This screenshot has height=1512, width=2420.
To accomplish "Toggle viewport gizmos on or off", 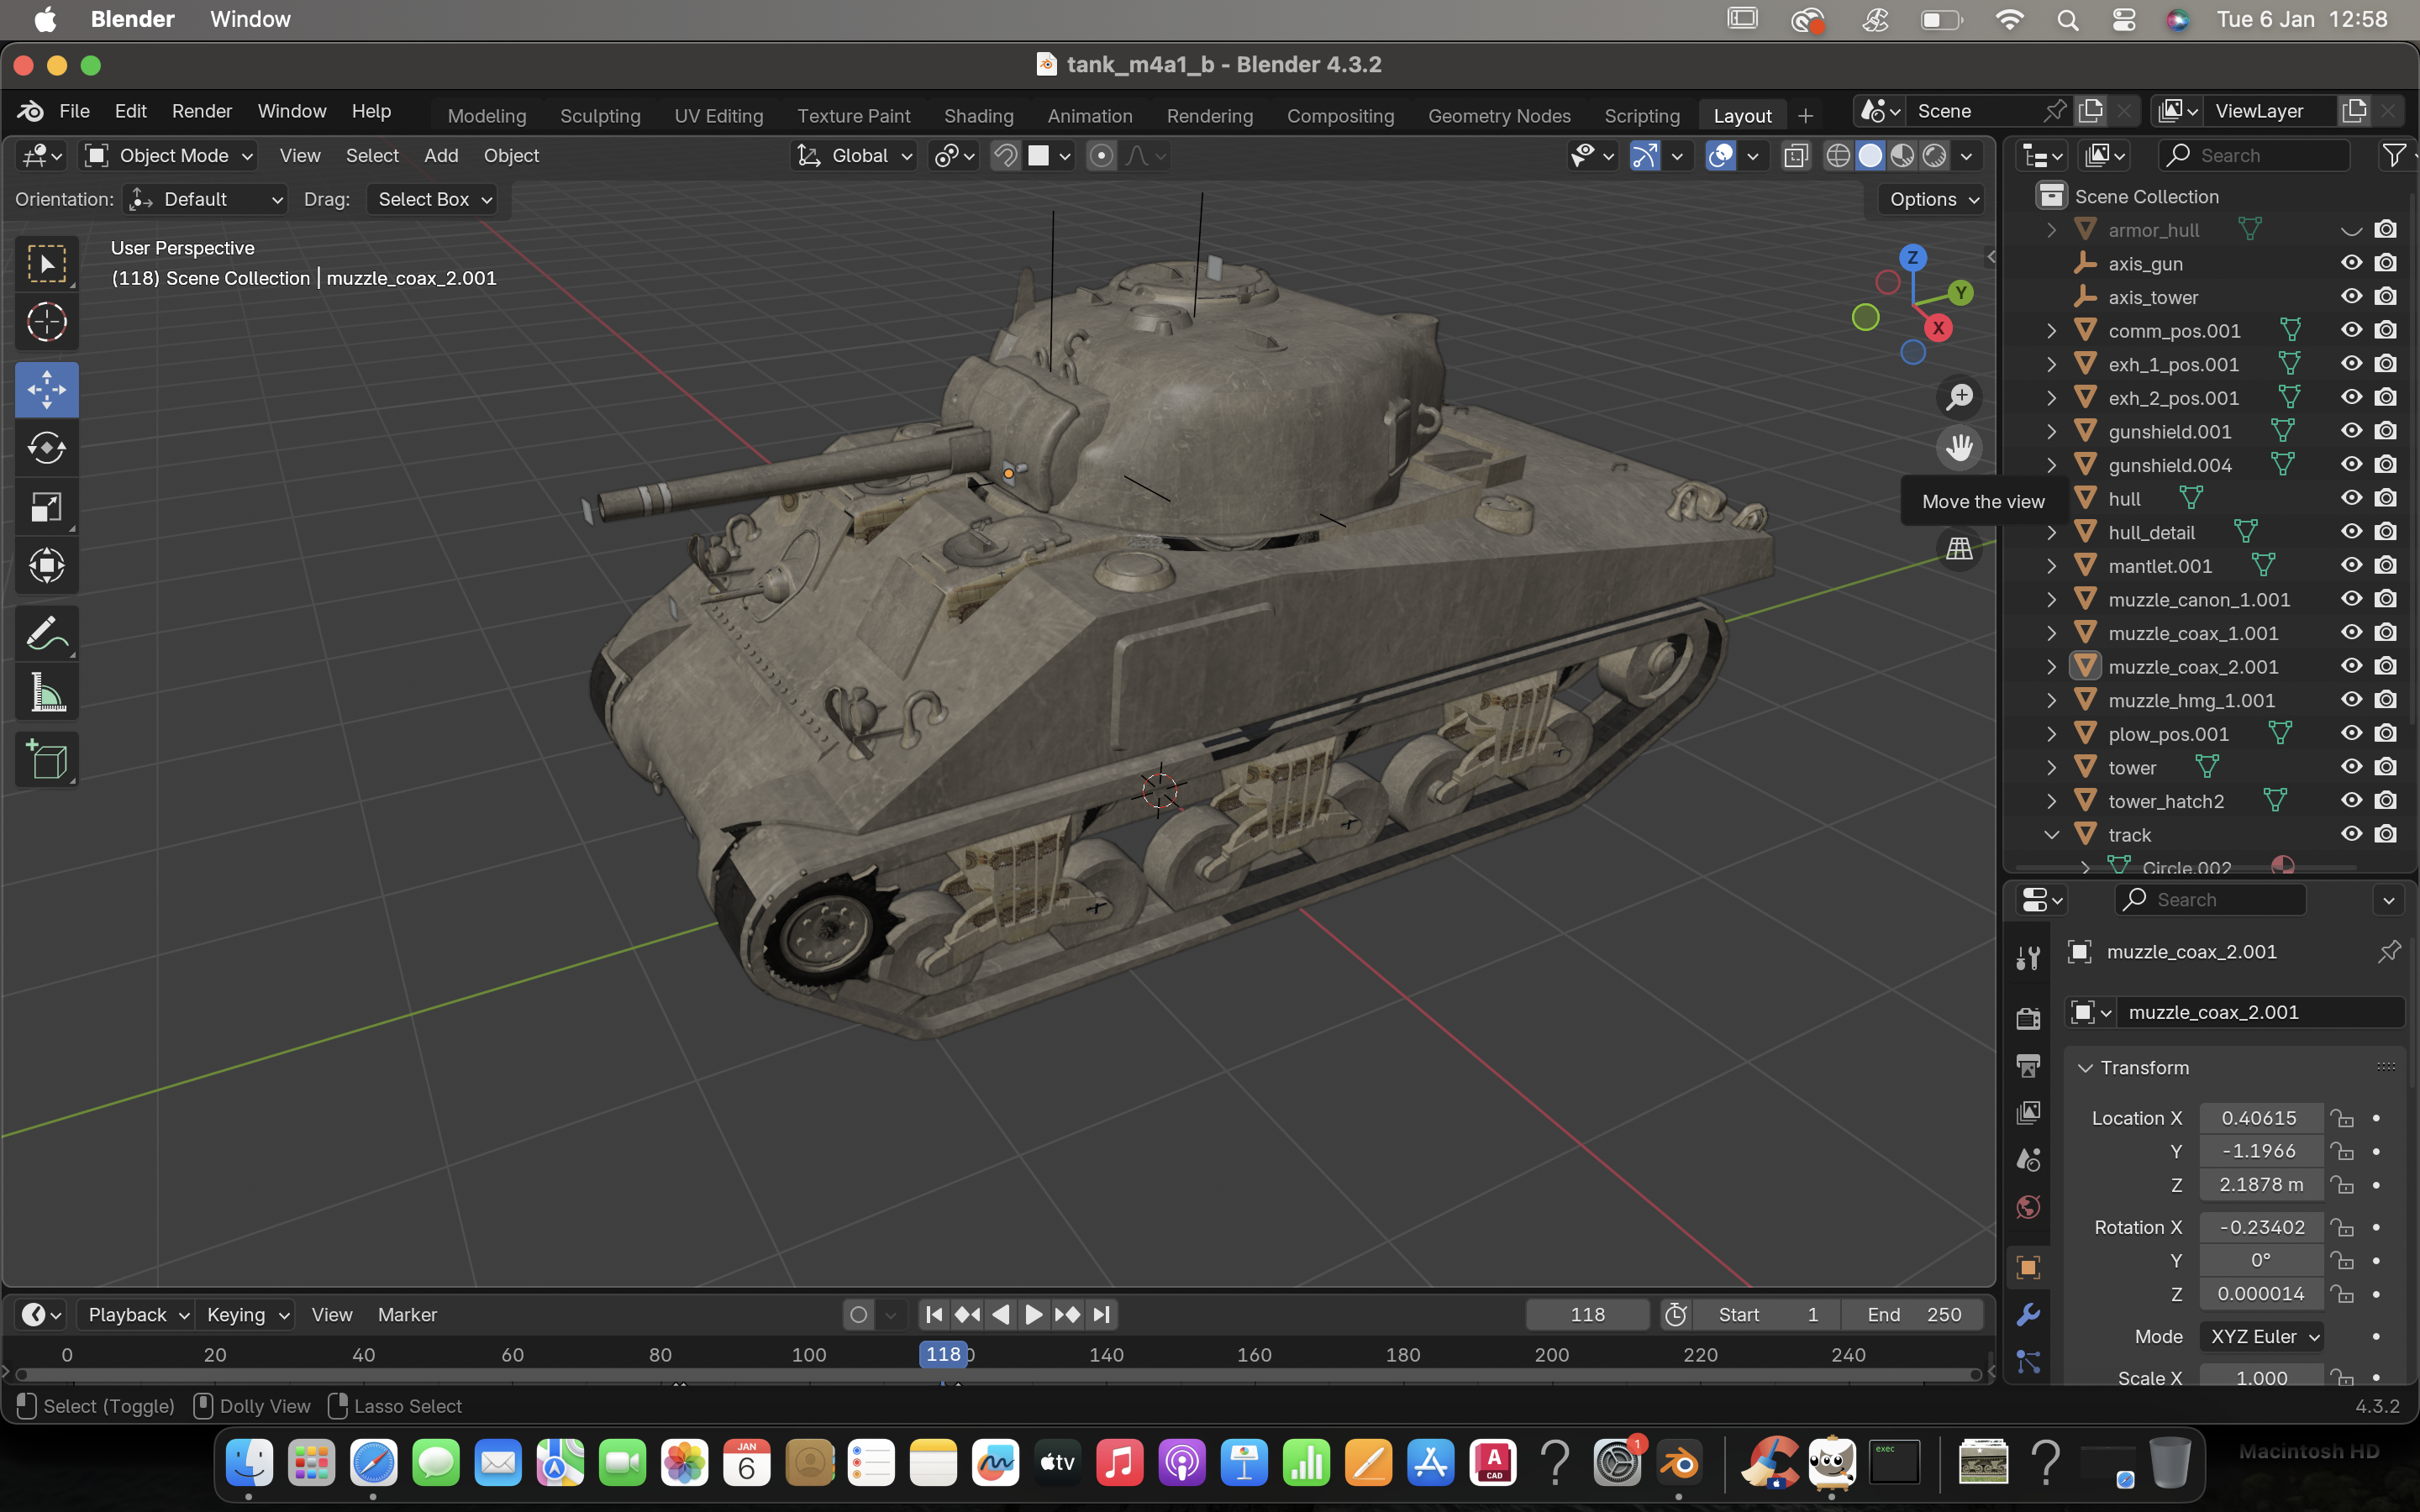I will pyautogui.click(x=1645, y=156).
